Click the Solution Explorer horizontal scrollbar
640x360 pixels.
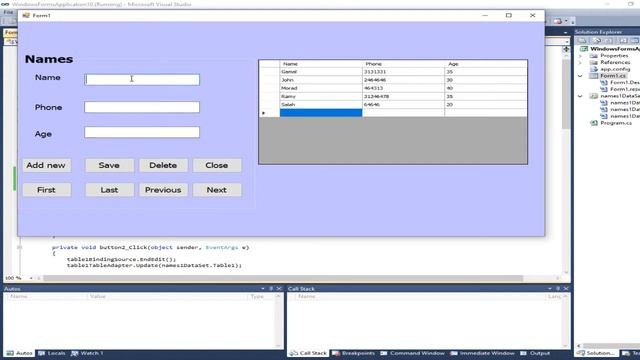pyautogui.click(x=610, y=346)
